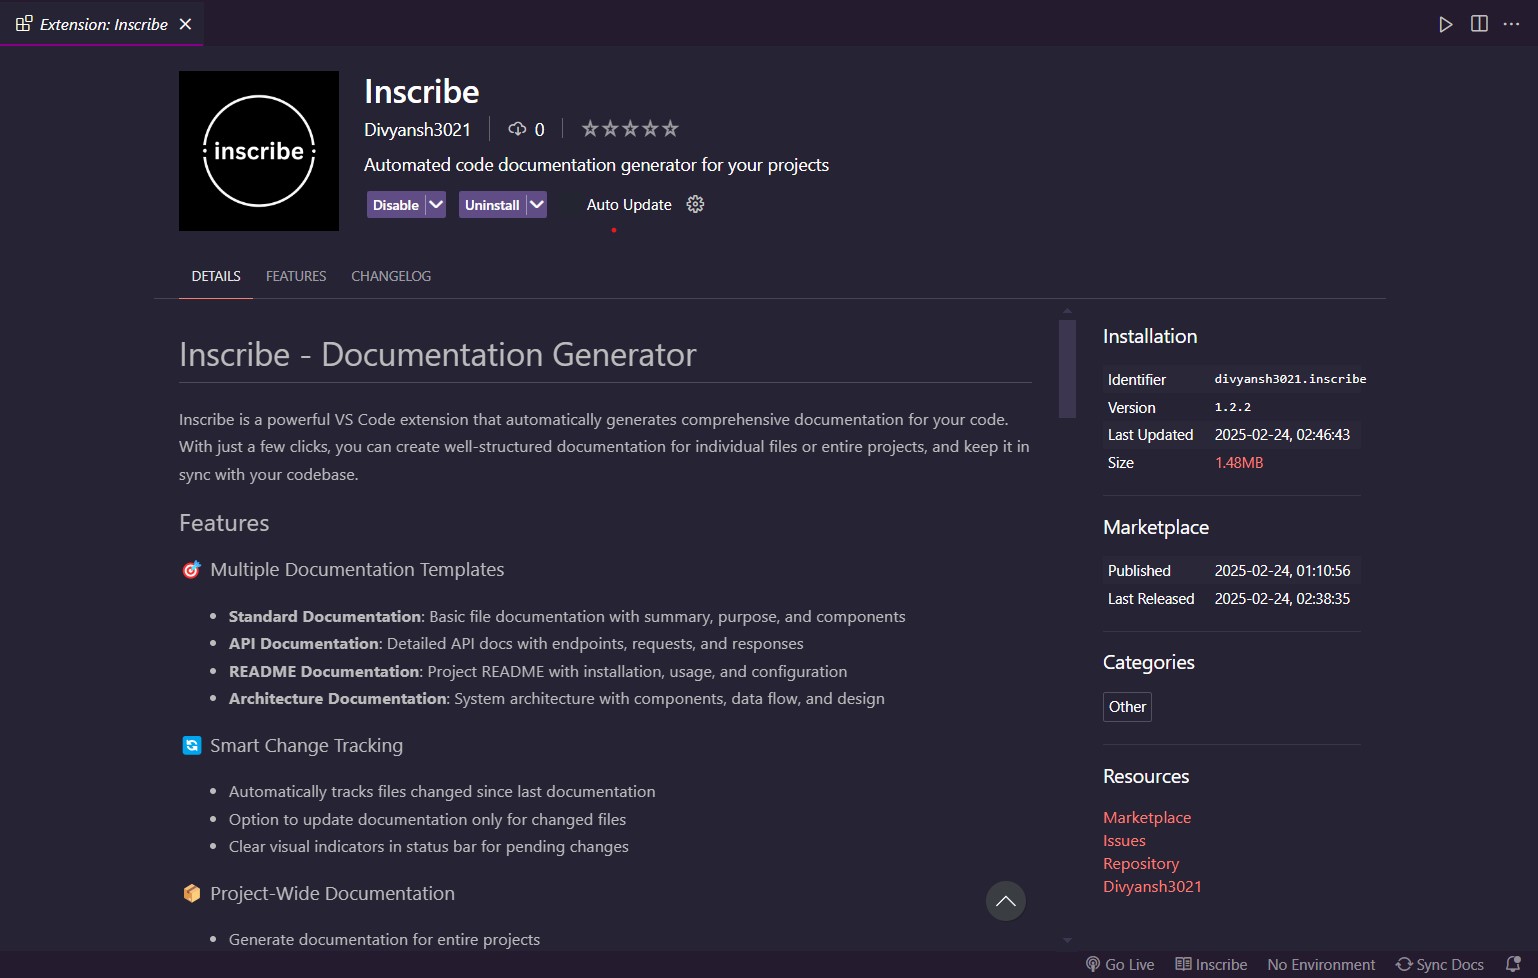Close the Extension: Inscribe tab

185,24
